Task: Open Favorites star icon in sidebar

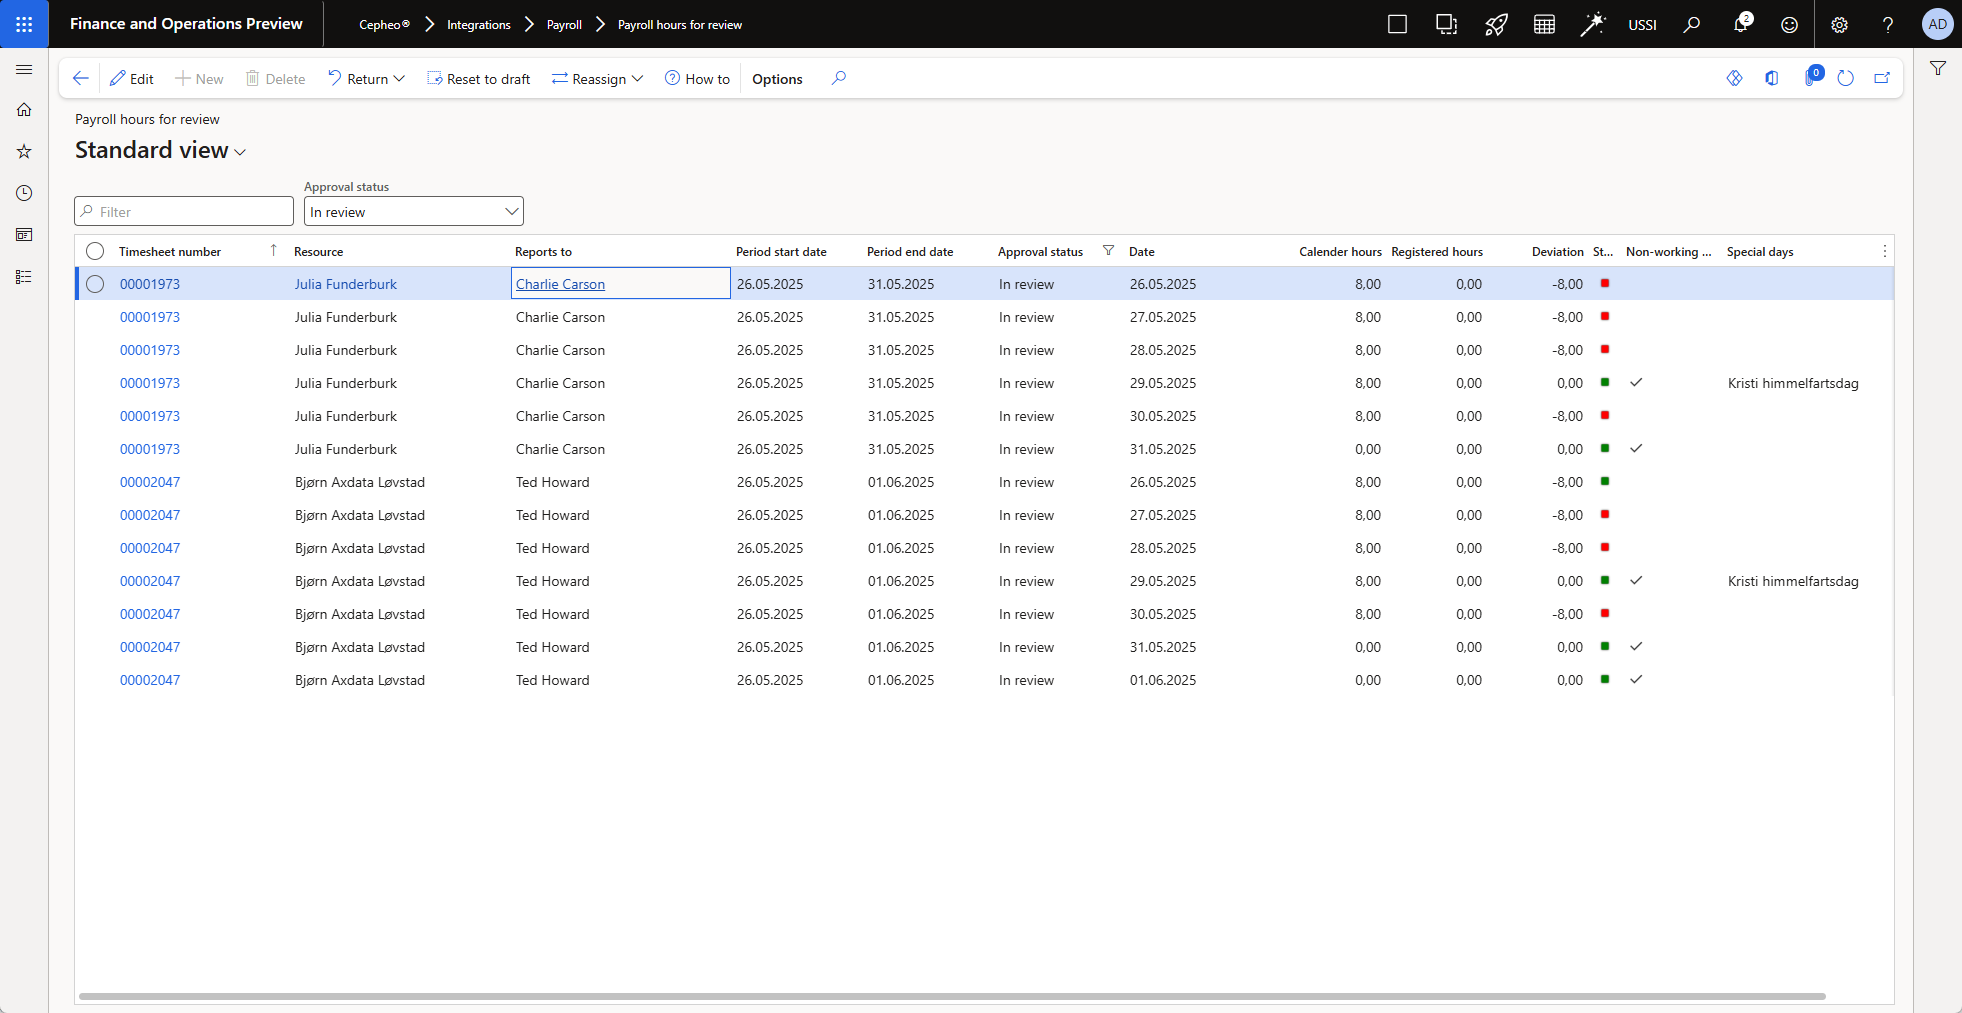Action: (24, 152)
